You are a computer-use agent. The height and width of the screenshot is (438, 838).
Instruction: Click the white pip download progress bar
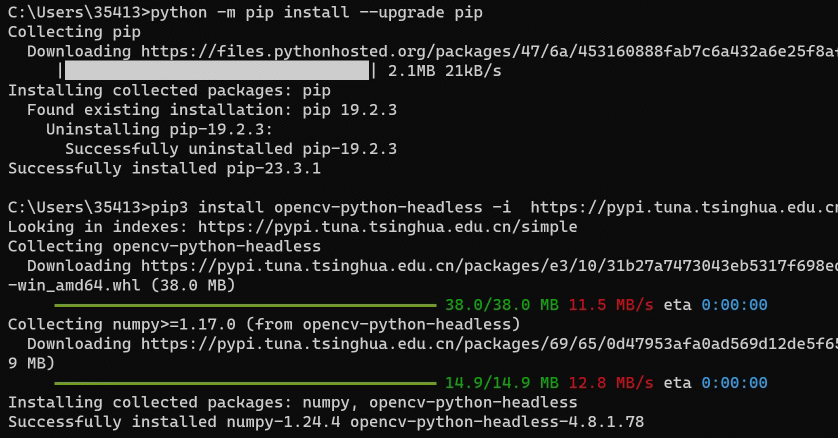point(217,71)
